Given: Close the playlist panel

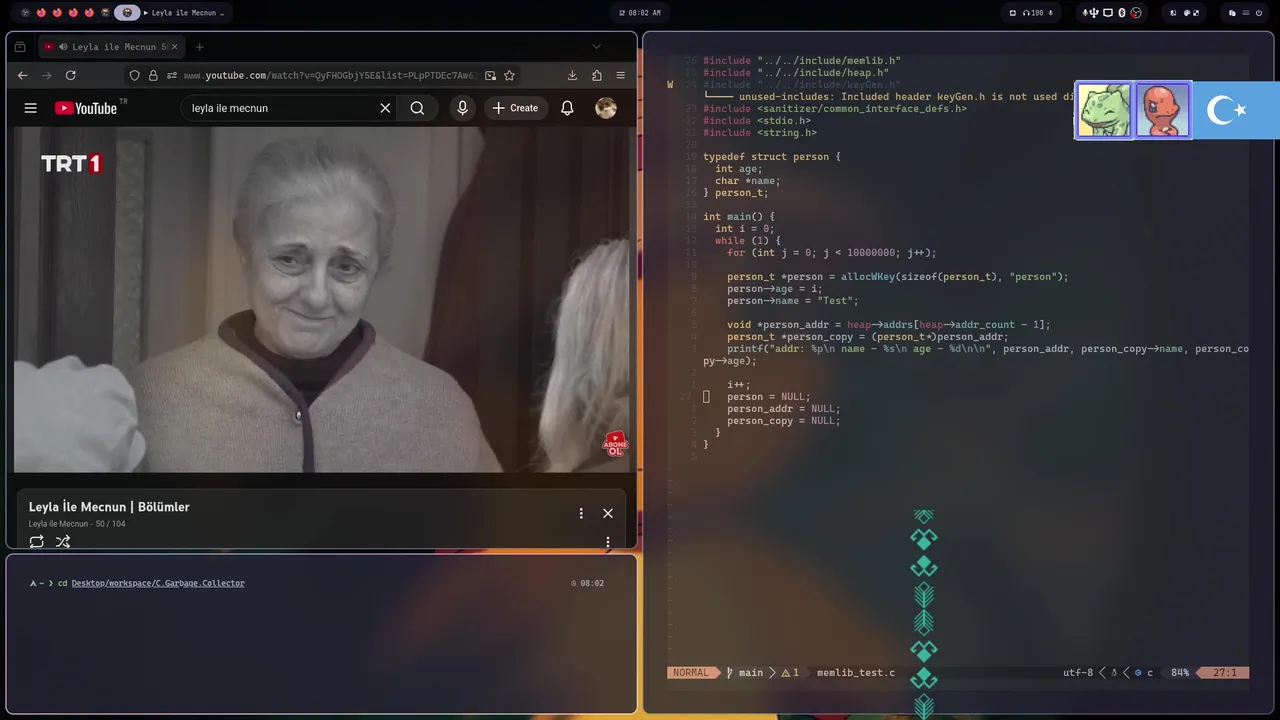Looking at the screenshot, I should pos(608,513).
